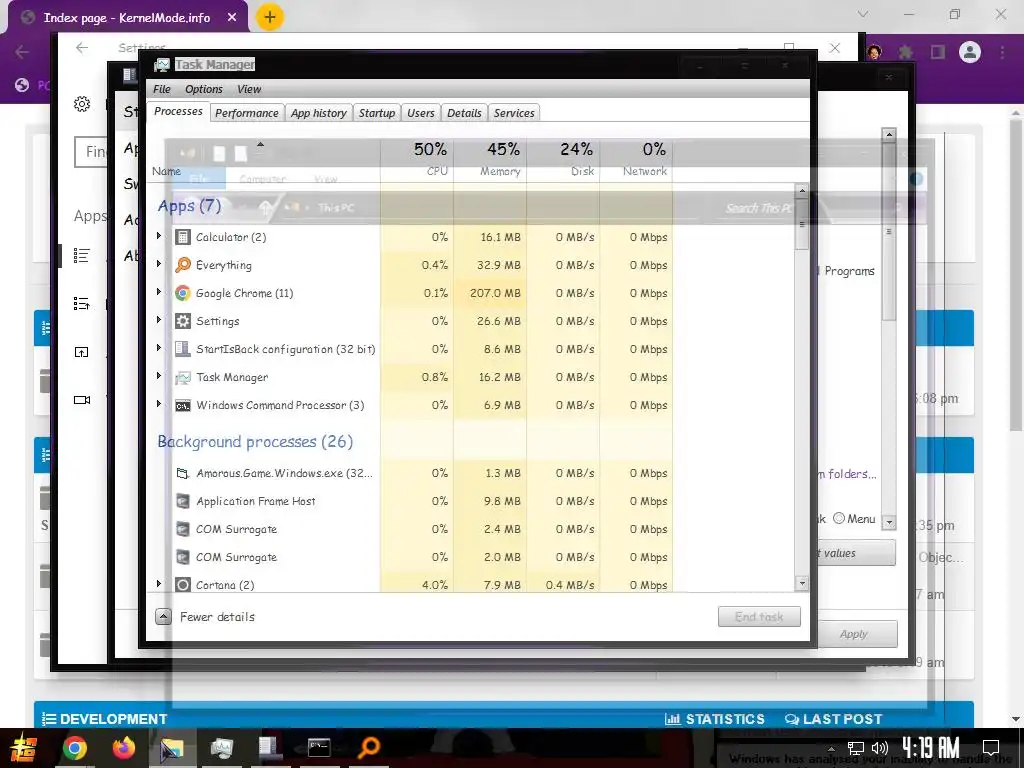Open Chrome's three-dot menu
Viewport: 1024px width, 768px height.
click(x=1002, y=52)
